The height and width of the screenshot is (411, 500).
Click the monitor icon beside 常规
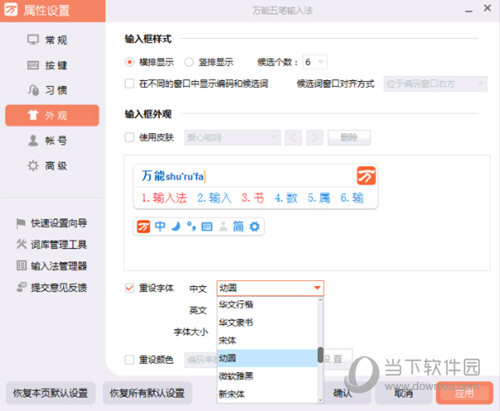[33, 40]
